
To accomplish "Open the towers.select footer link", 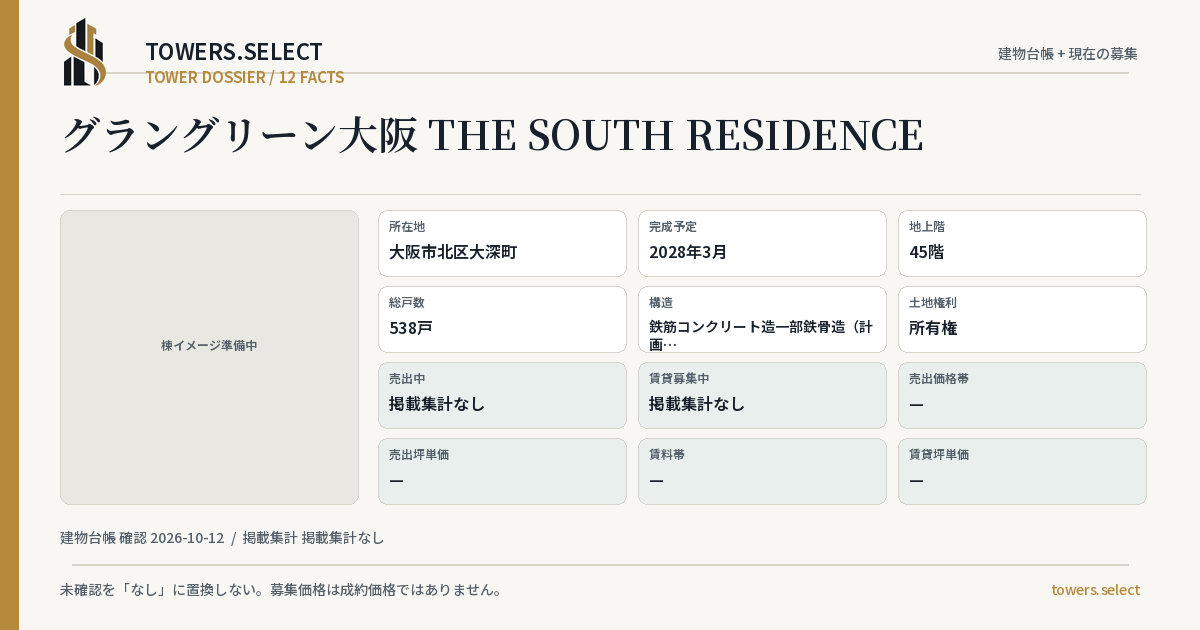I will pos(1095,589).
